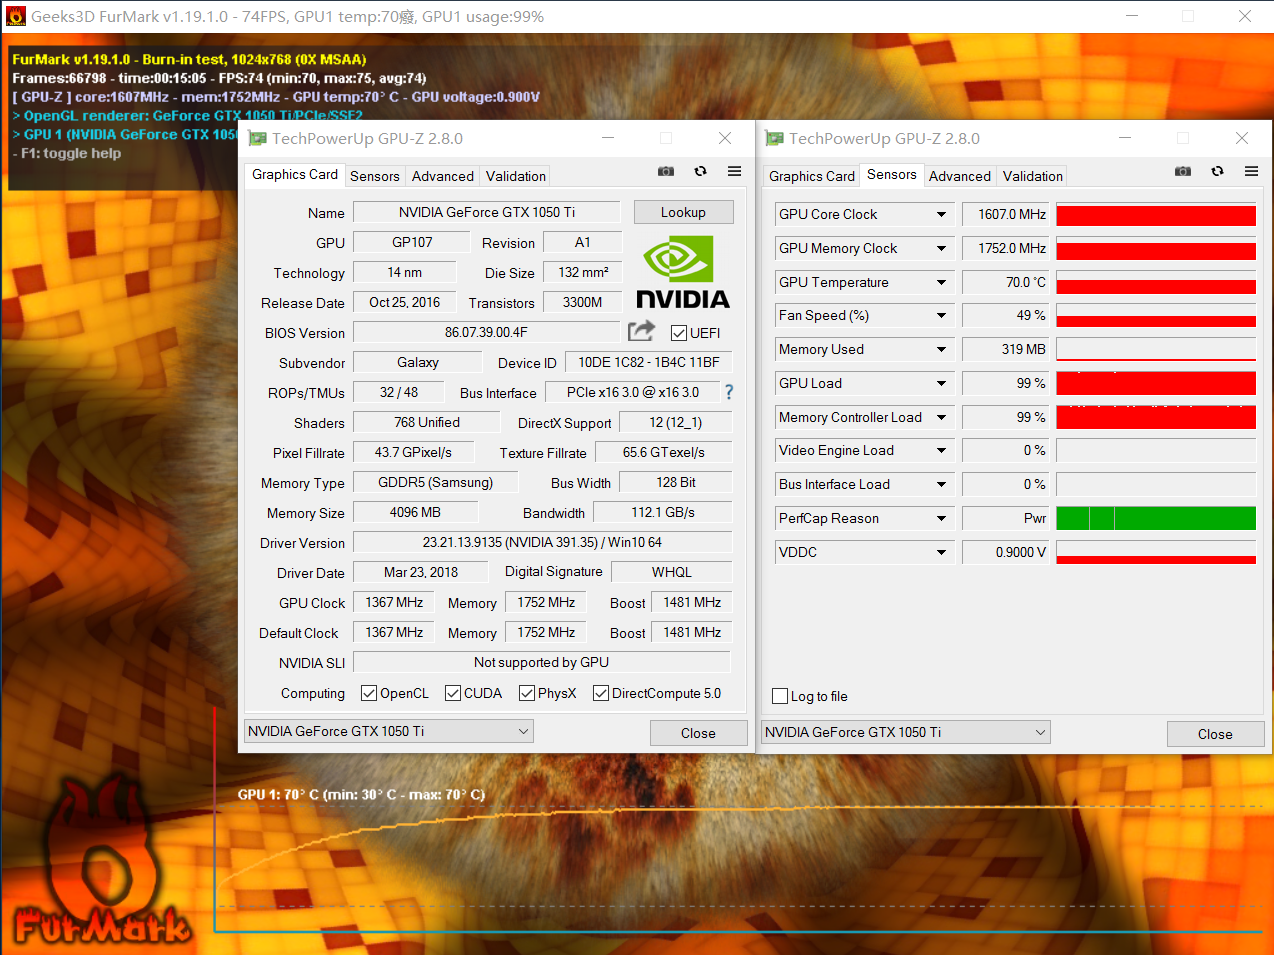The height and width of the screenshot is (955, 1274).
Task: Click the Driver Version field value
Action: 543,542
